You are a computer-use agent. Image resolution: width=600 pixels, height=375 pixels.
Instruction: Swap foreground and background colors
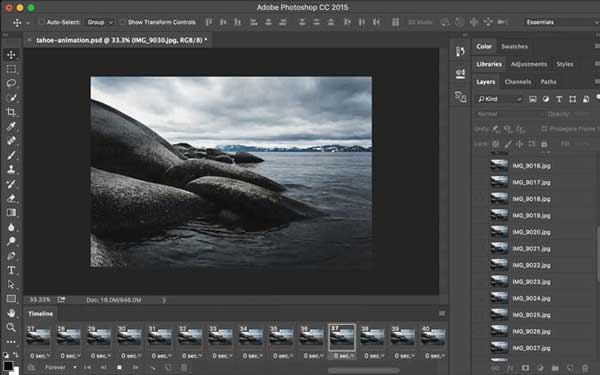[x=16, y=355]
